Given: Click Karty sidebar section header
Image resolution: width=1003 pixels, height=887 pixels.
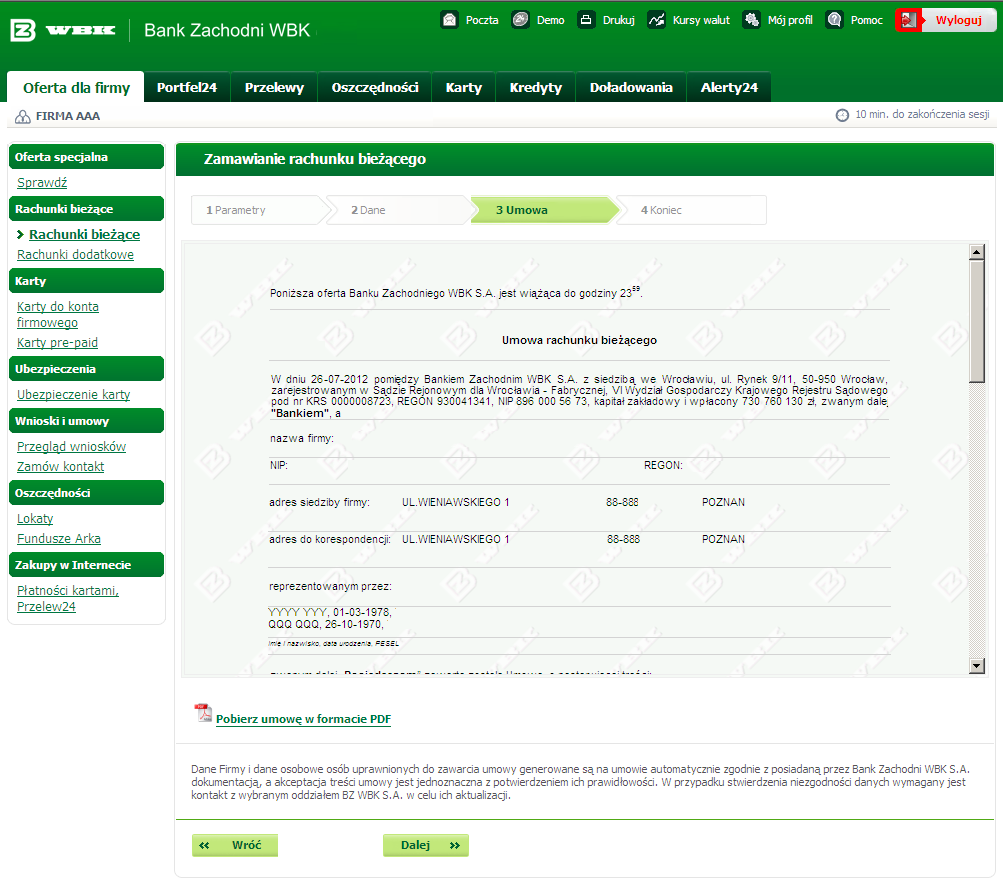Looking at the screenshot, I should pyautogui.click(x=86, y=281).
